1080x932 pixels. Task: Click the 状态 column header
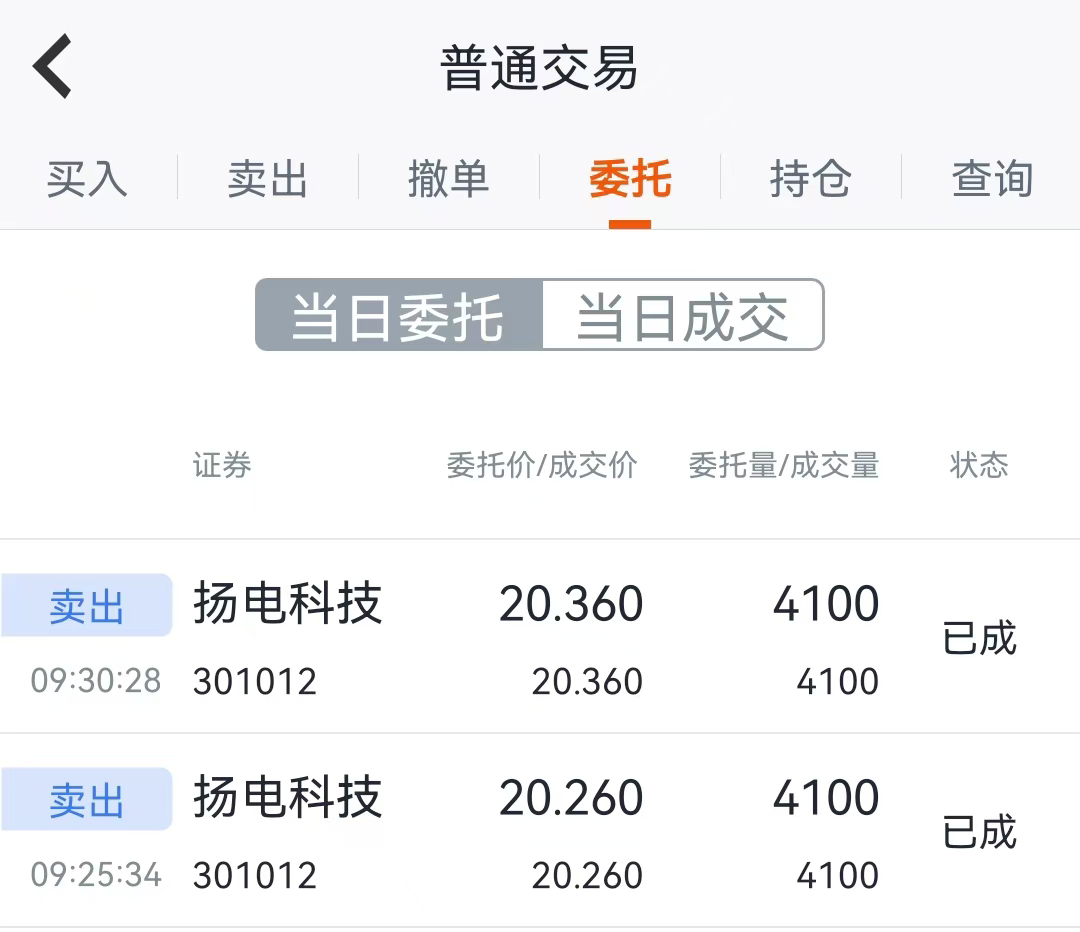[979, 465]
